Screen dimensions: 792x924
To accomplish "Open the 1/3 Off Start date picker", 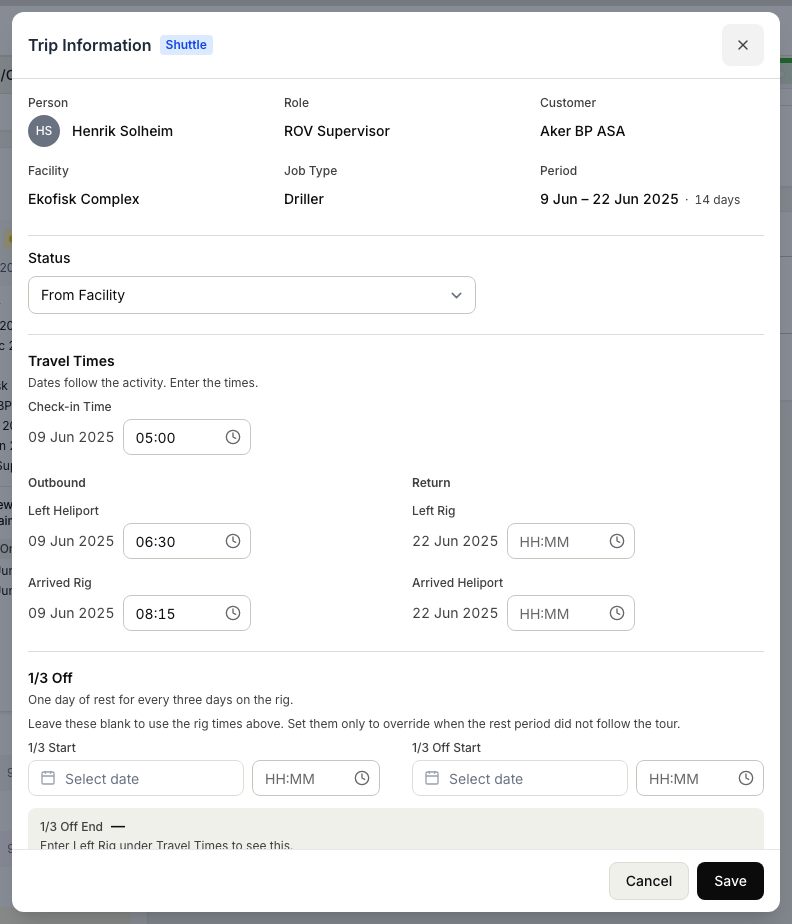I will 520,778.
